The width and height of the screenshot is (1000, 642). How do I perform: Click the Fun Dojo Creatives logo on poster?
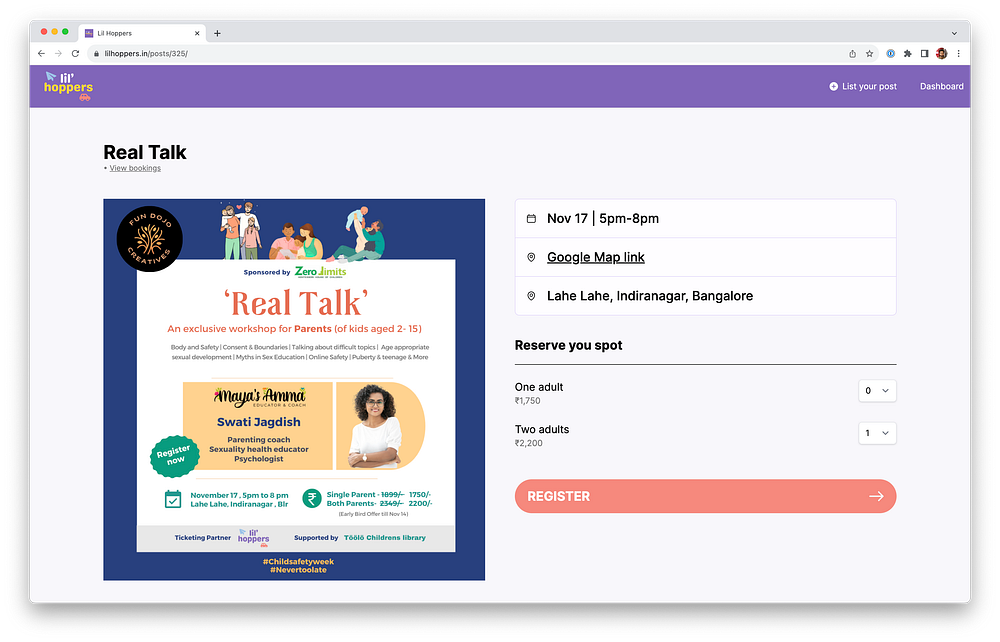[x=150, y=239]
